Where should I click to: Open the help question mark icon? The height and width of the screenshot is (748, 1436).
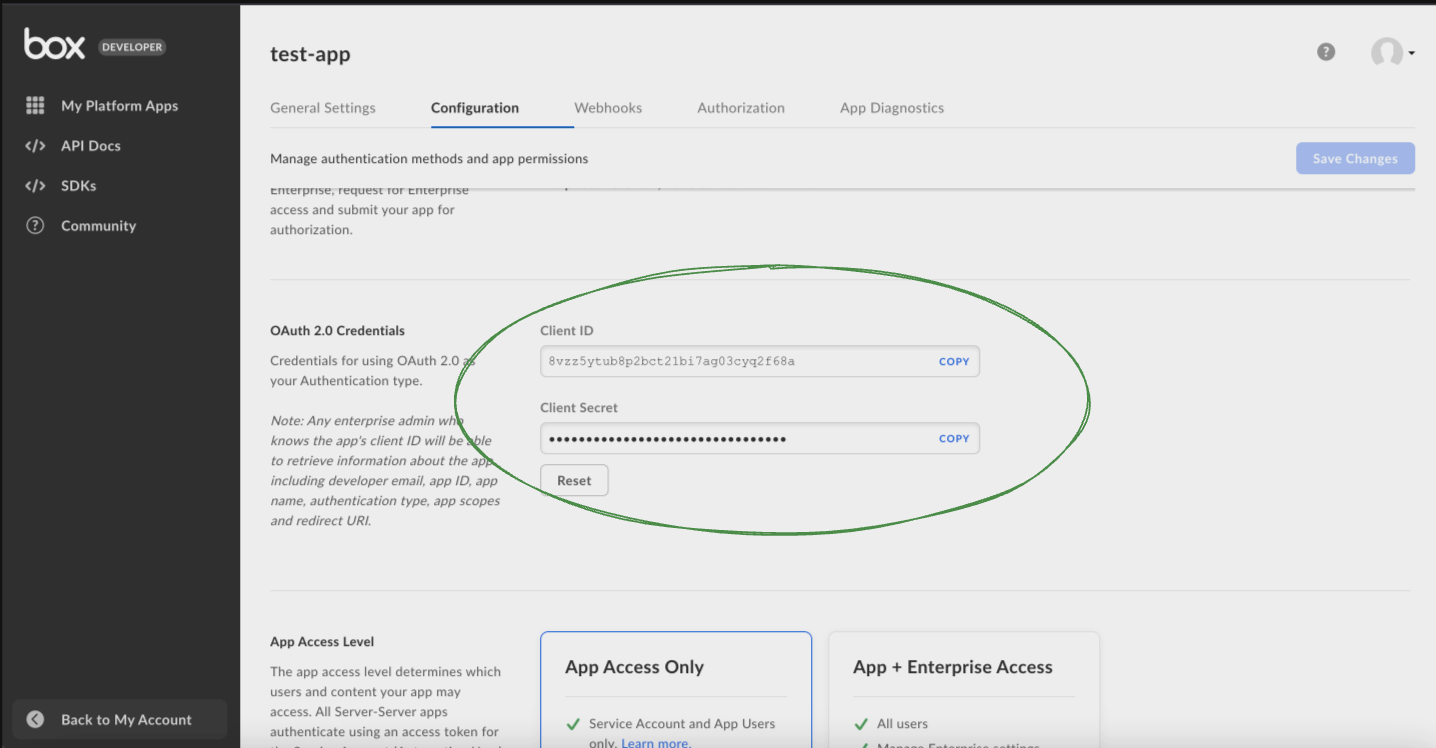[x=1326, y=52]
